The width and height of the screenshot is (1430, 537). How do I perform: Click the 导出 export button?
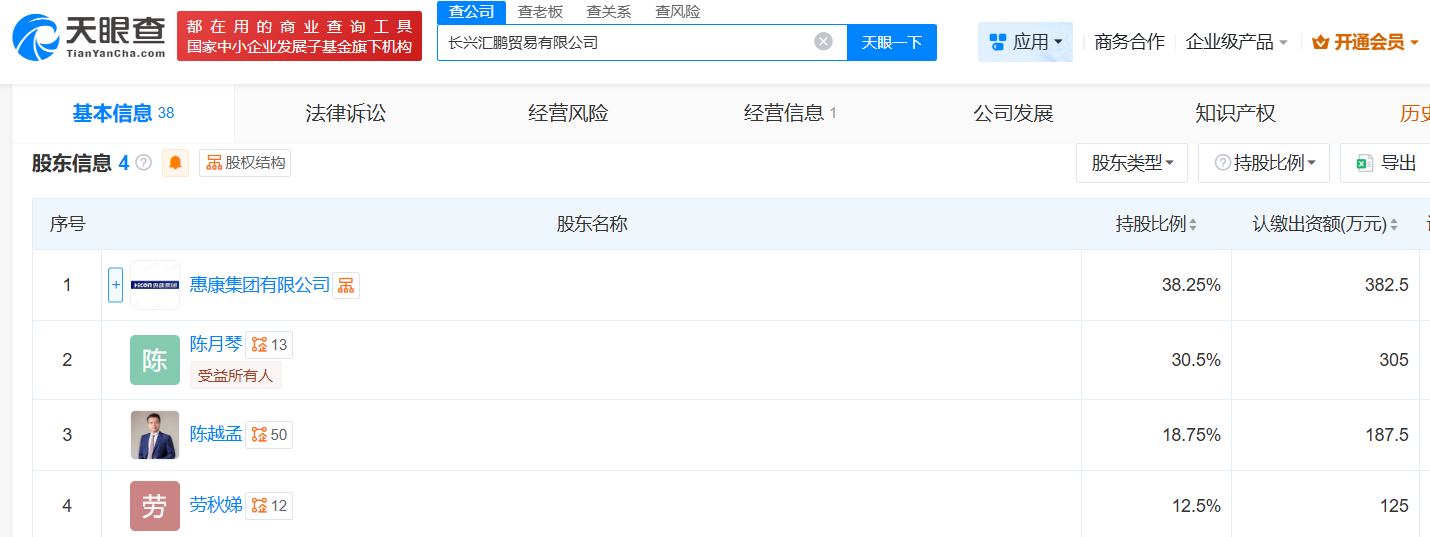[1386, 163]
